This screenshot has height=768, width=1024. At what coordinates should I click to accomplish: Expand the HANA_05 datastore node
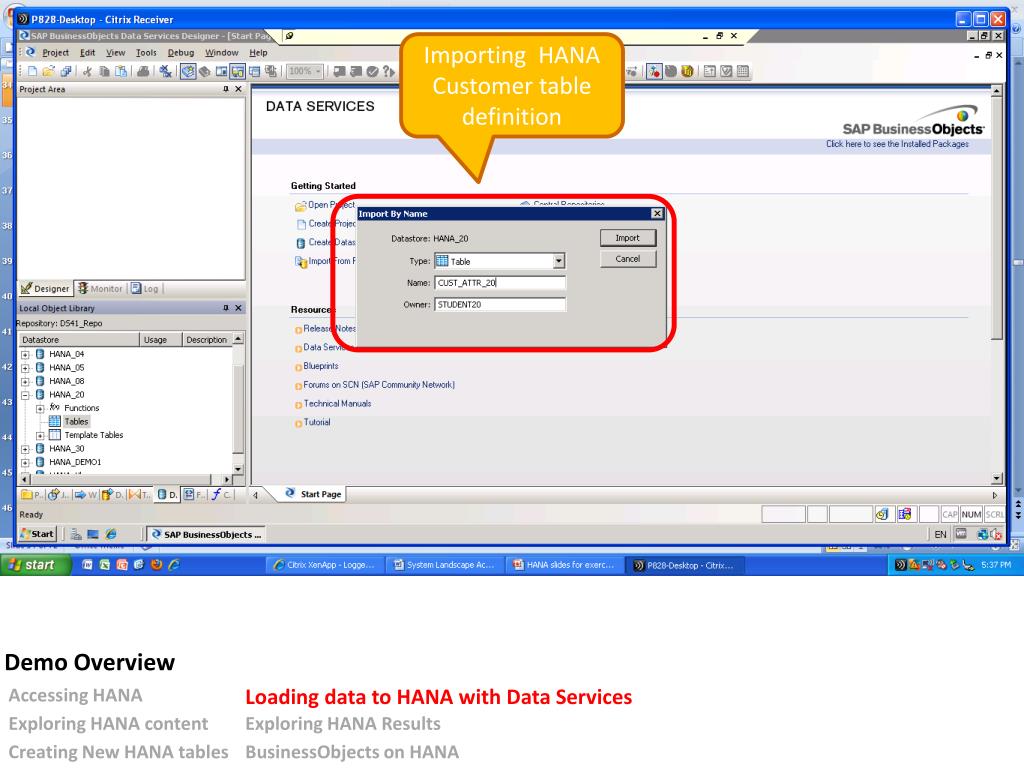[x=25, y=368]
